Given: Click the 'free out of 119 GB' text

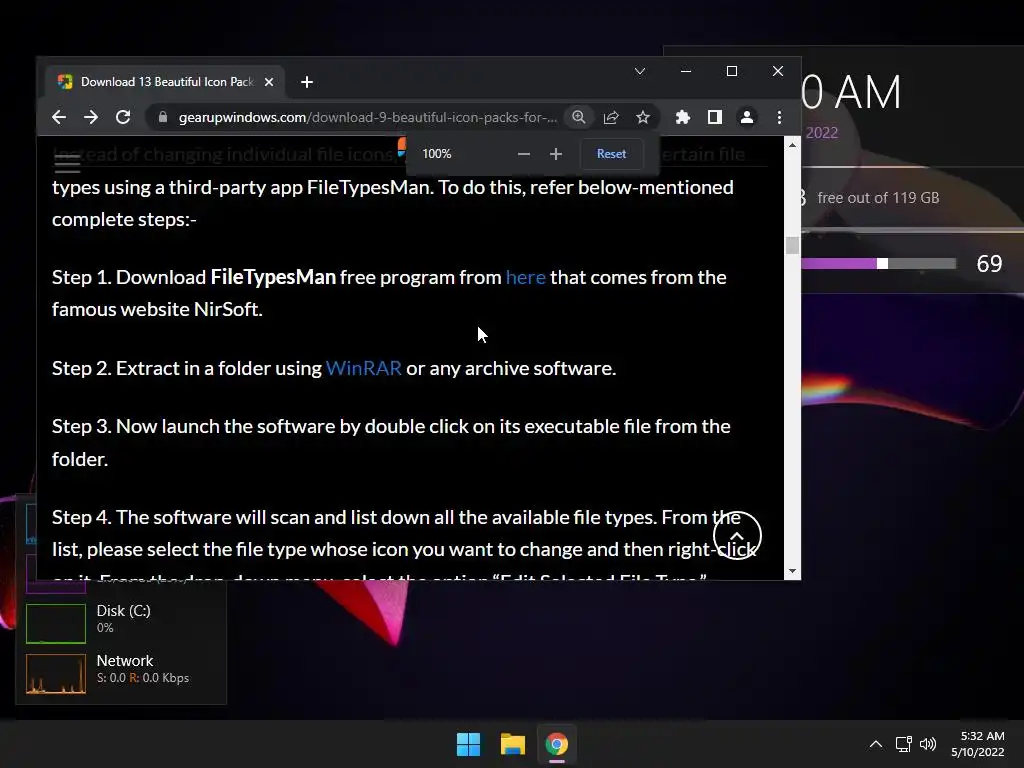Looking at the screenshot, I should [x=878, y=198].
